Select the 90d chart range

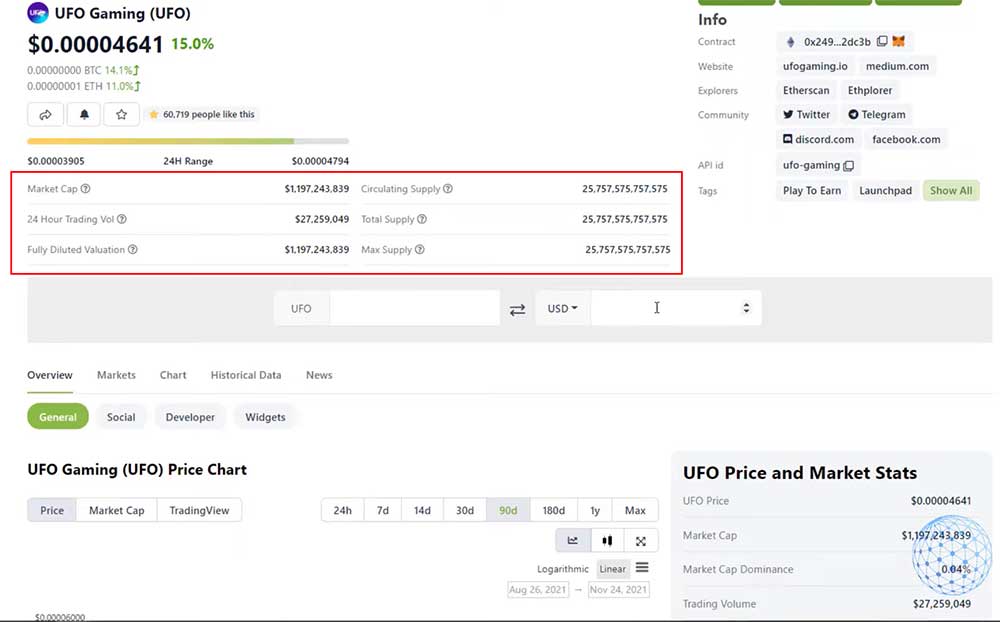507,509
